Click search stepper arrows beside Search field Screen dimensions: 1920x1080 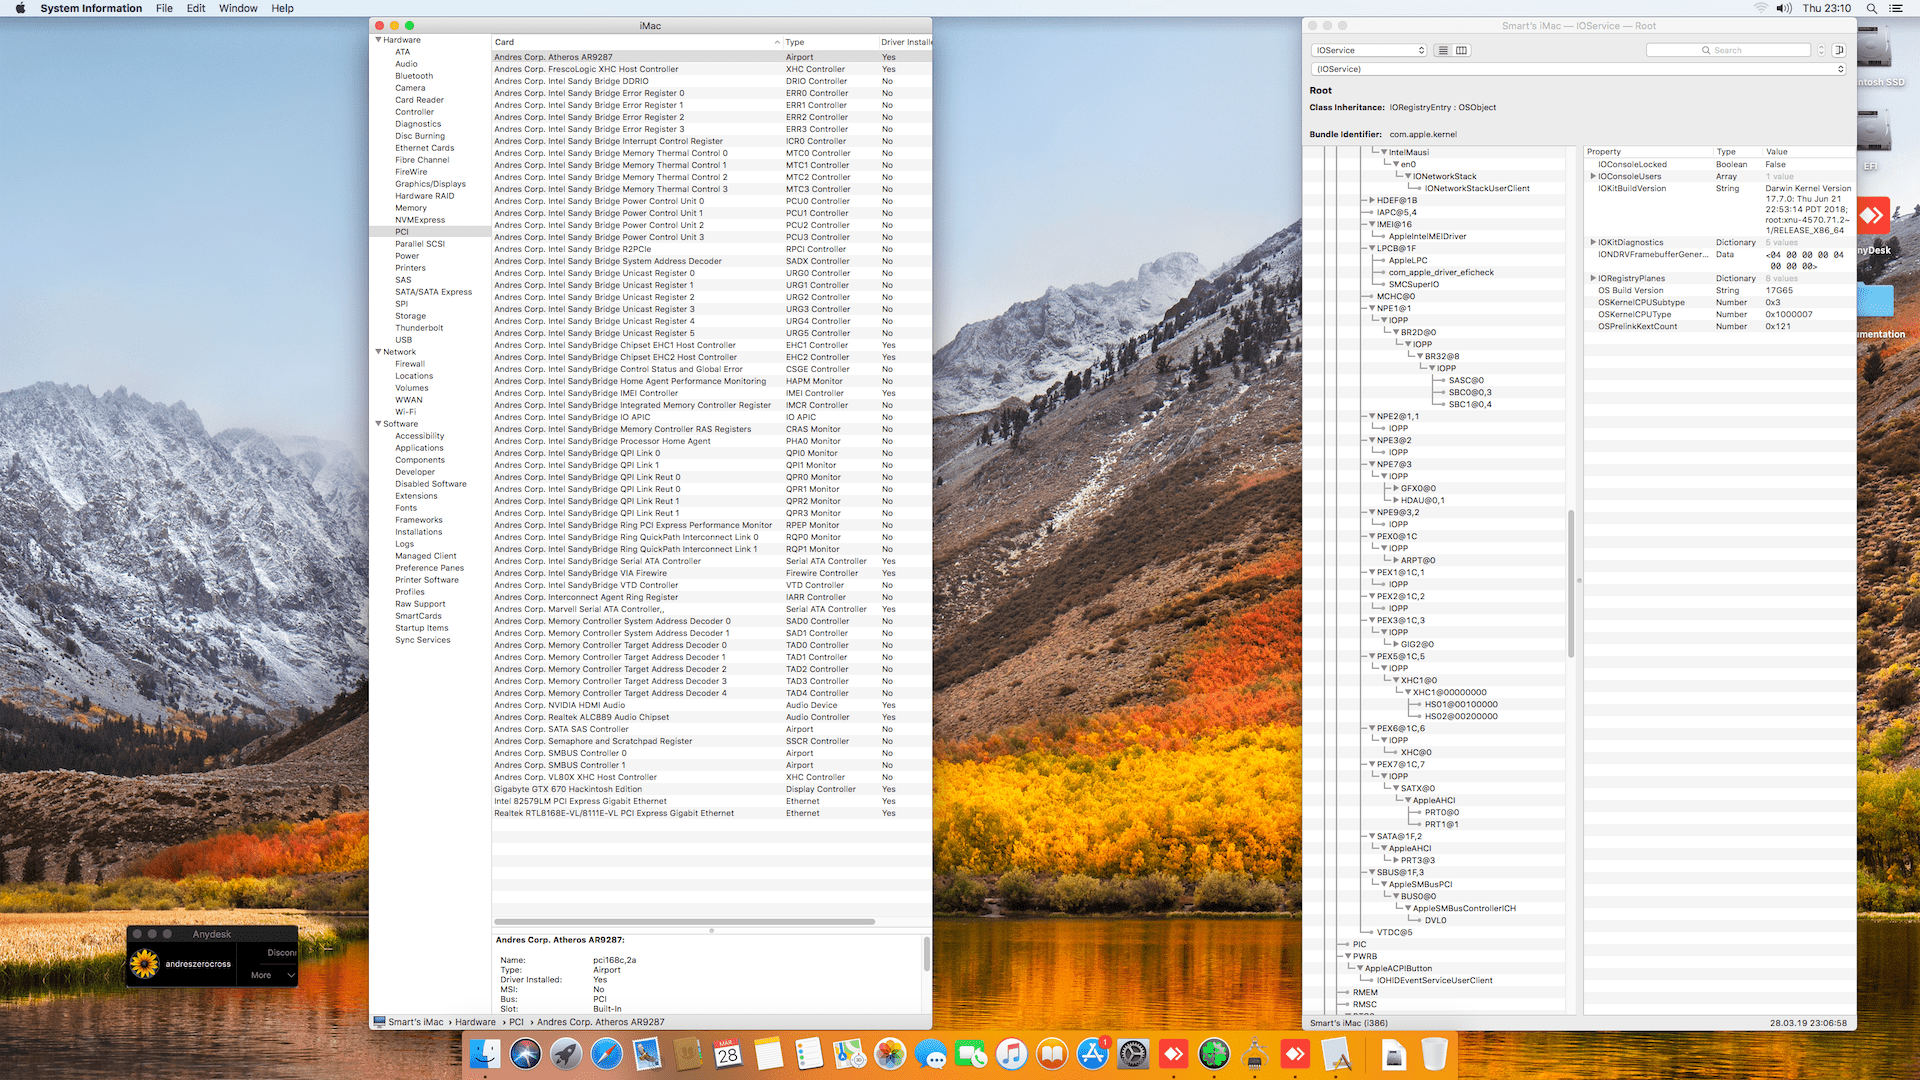[1821, 50]
